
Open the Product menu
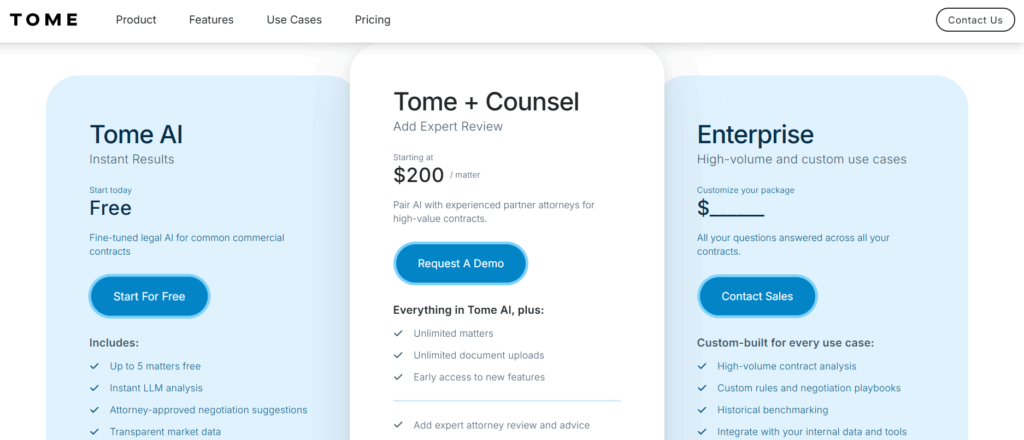[136, 20]
